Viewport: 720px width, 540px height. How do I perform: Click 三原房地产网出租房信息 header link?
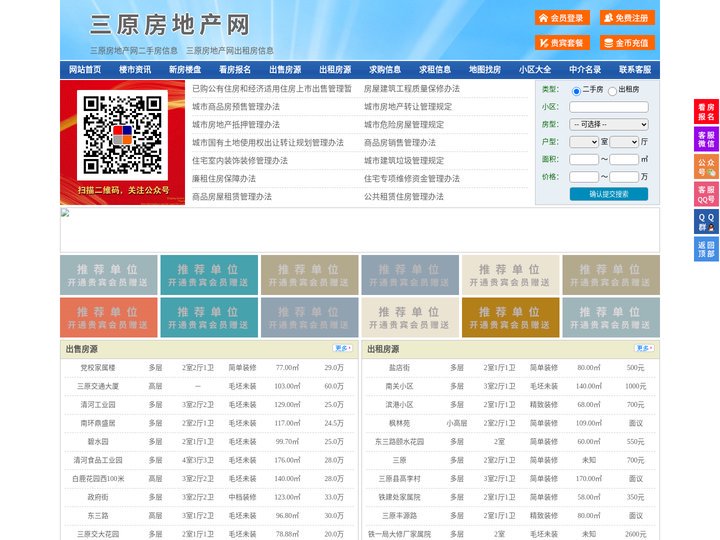click(230, 51)
